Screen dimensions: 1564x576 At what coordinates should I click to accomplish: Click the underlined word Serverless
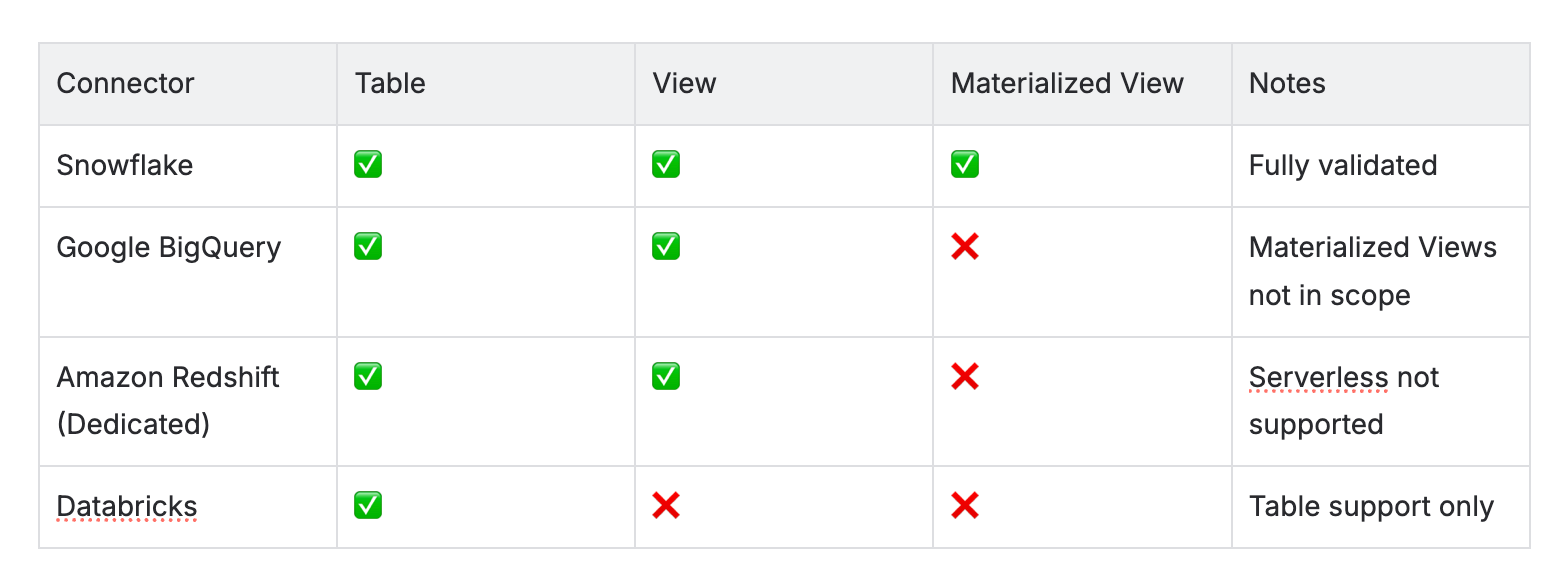pyautogui.click(x=1318, y=378)
